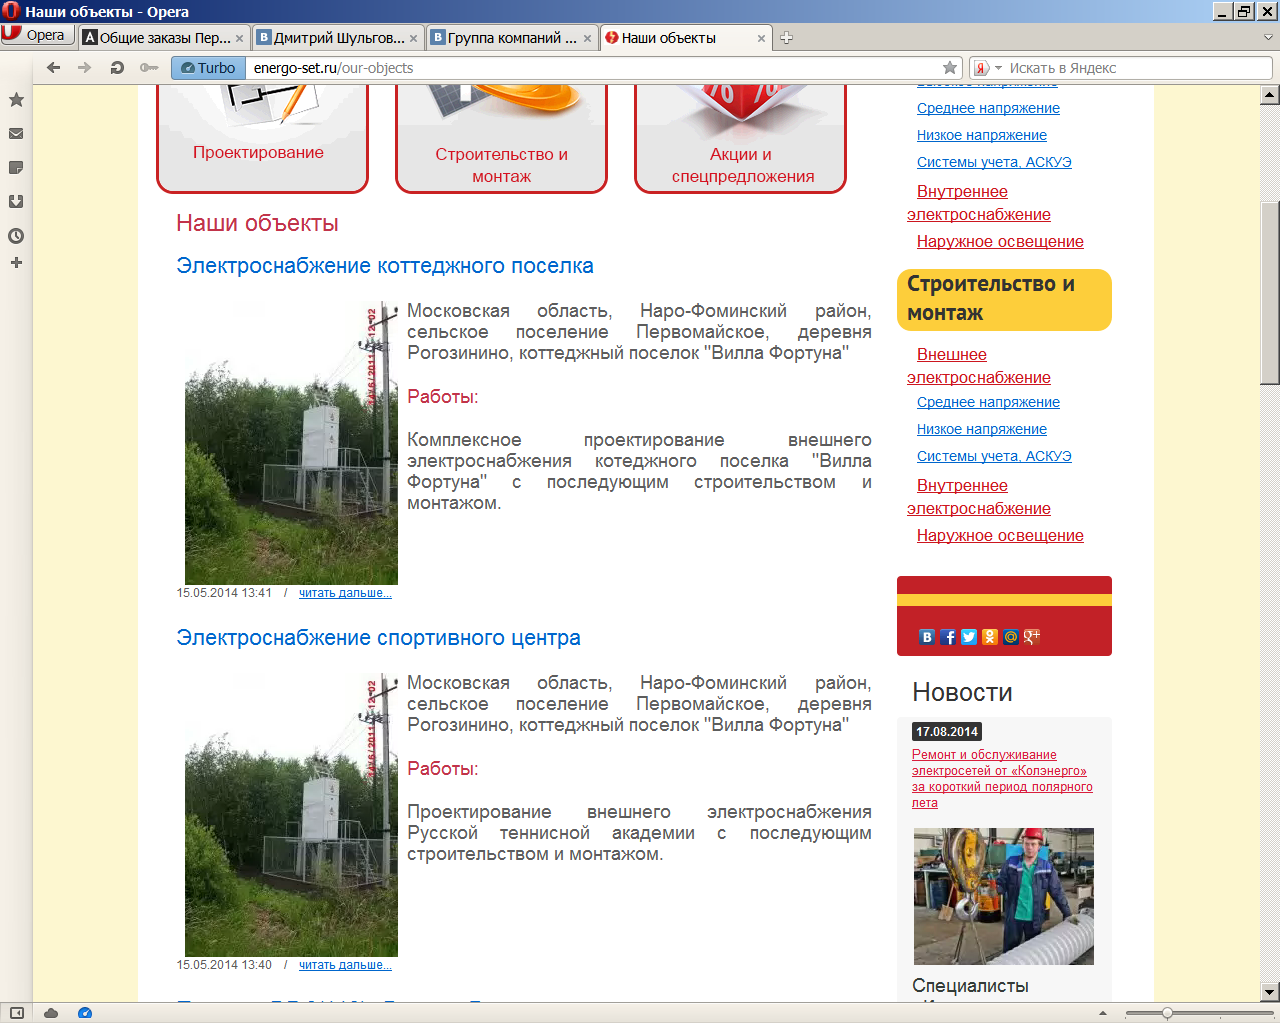Close the 'Общие заказы Пер...' tab

(x=240, y=39)
